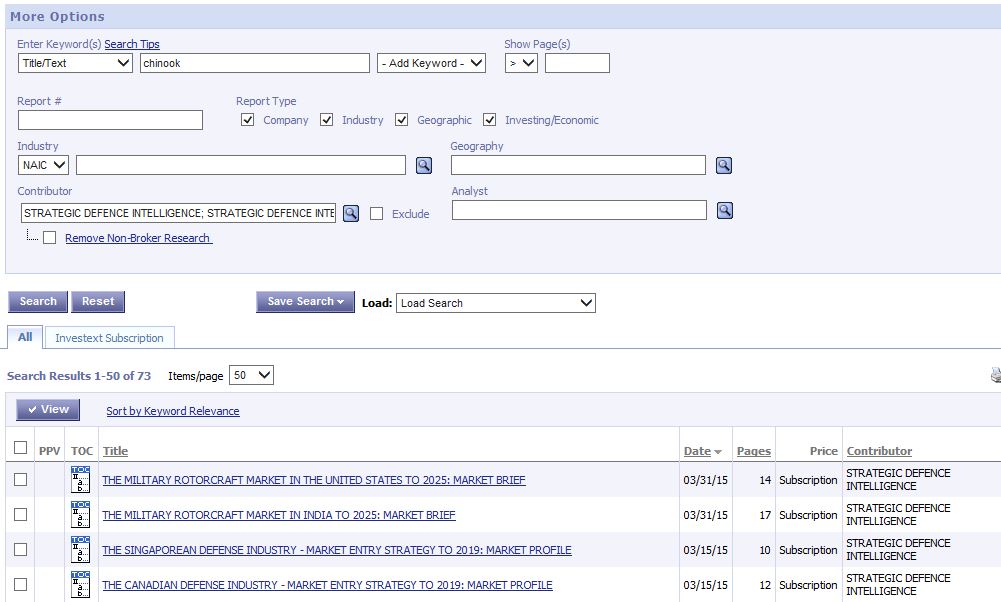Open TOC icon for United States rotorcraft report
Viewport: 1001px width, 602px height.
(80, 480)
